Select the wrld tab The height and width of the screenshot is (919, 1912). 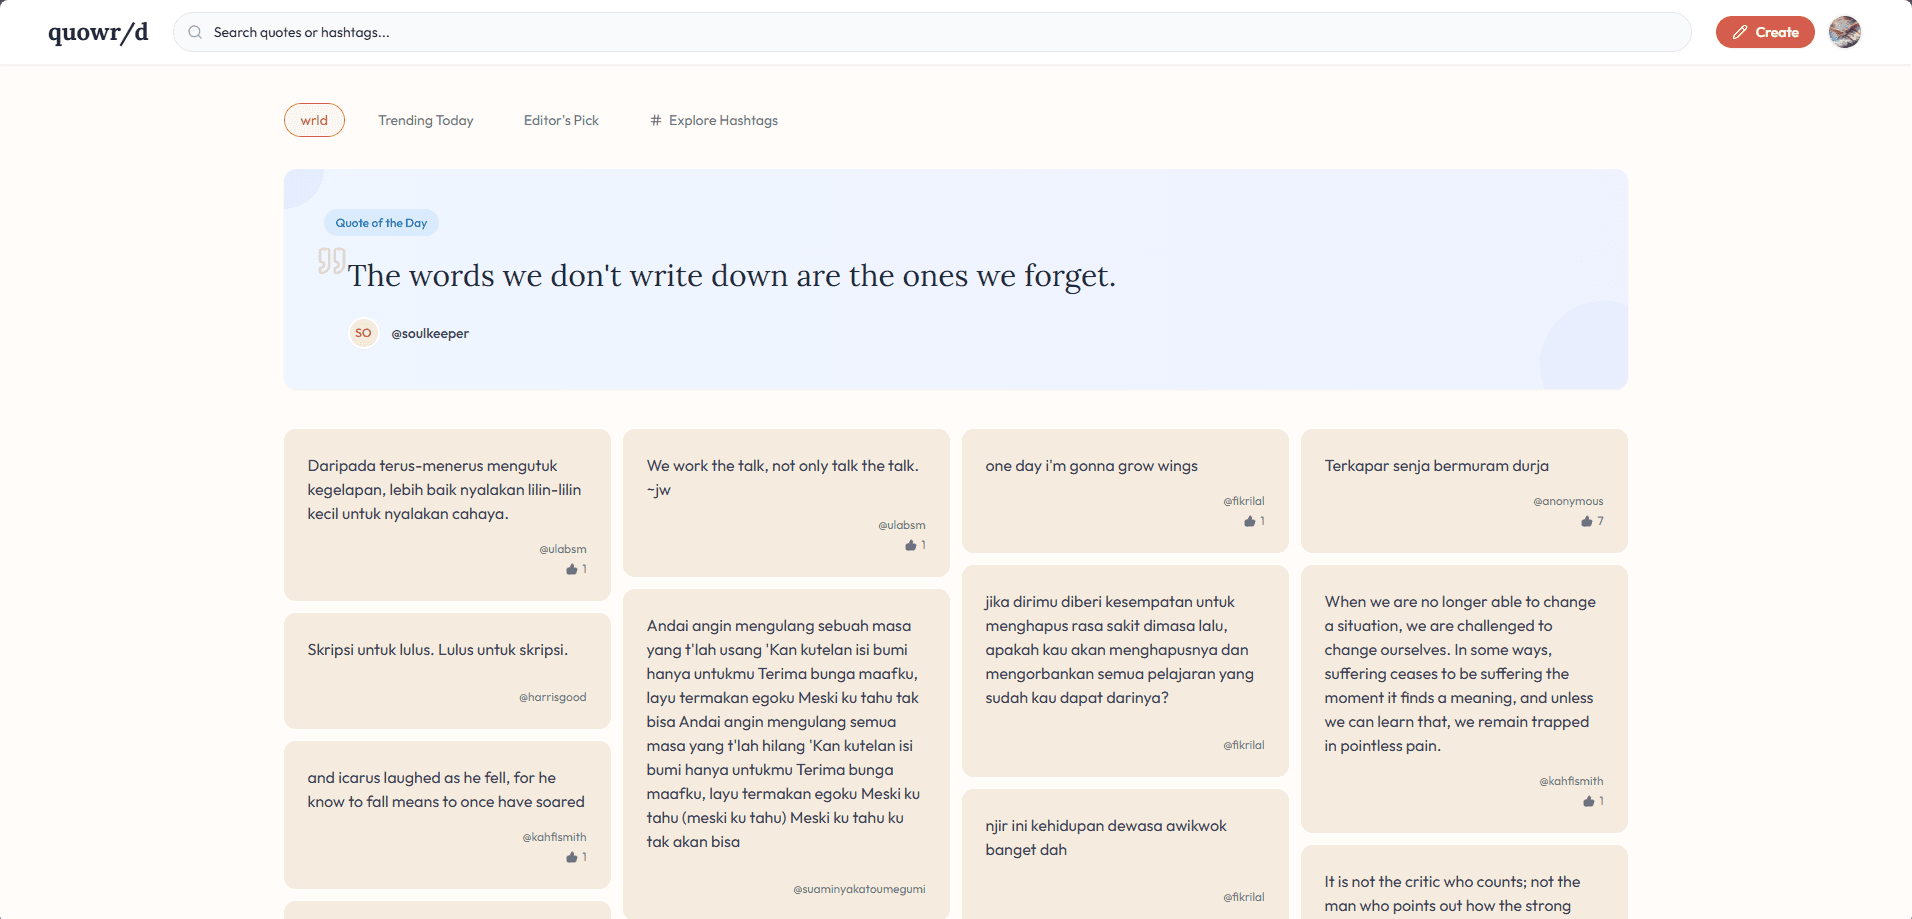314,120
